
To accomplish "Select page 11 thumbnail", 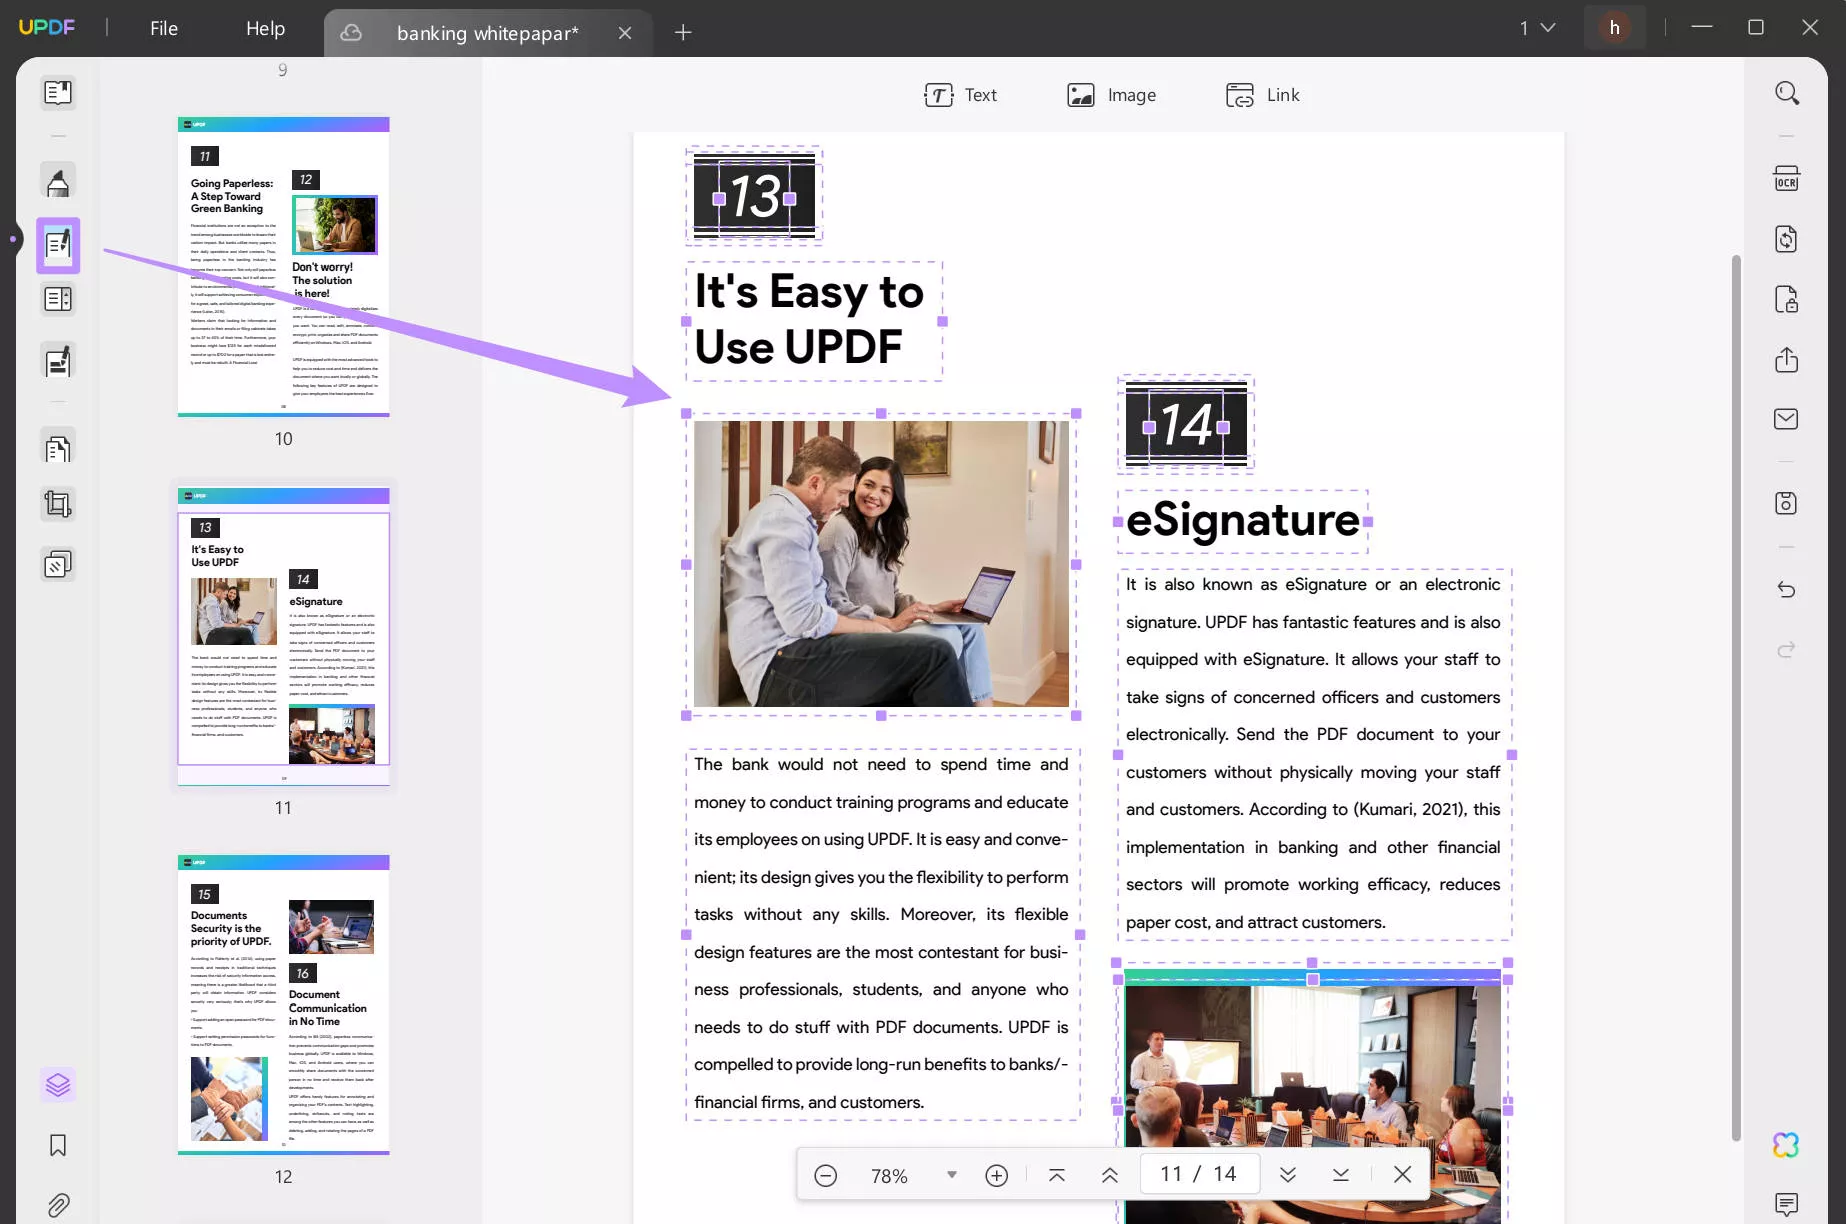I will pos(284,636).
